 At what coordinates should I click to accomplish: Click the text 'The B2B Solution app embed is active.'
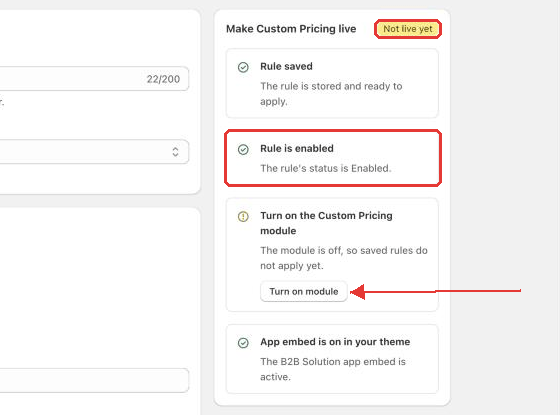click(333, 369)
